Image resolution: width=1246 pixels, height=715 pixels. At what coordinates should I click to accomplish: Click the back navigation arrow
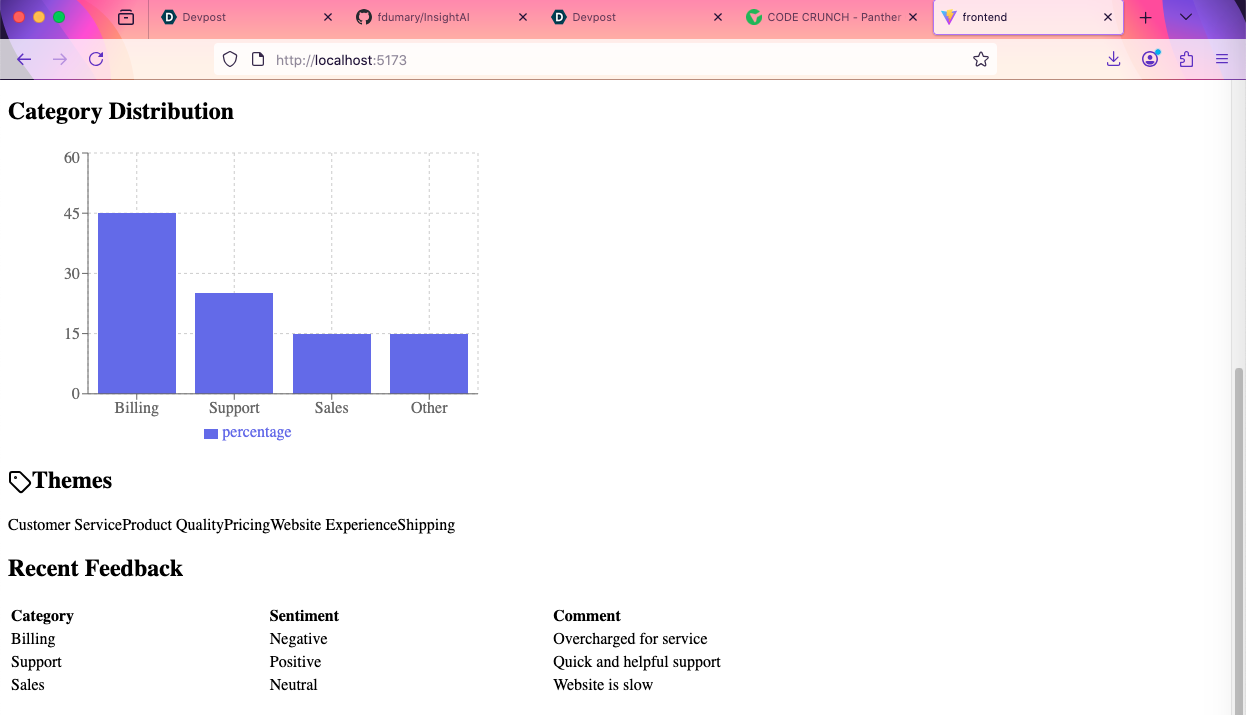pos(24,58)
